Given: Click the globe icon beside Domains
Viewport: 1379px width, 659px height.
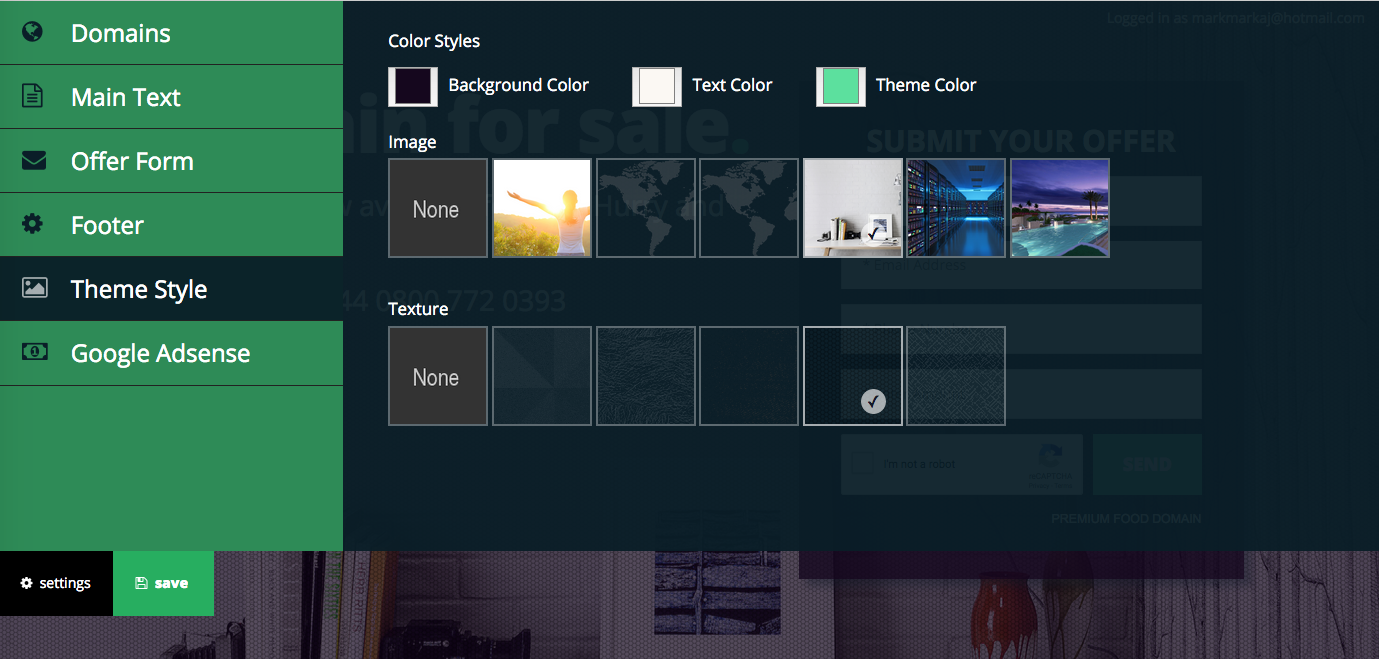Looking at the screenshot, I should (33, 32).
